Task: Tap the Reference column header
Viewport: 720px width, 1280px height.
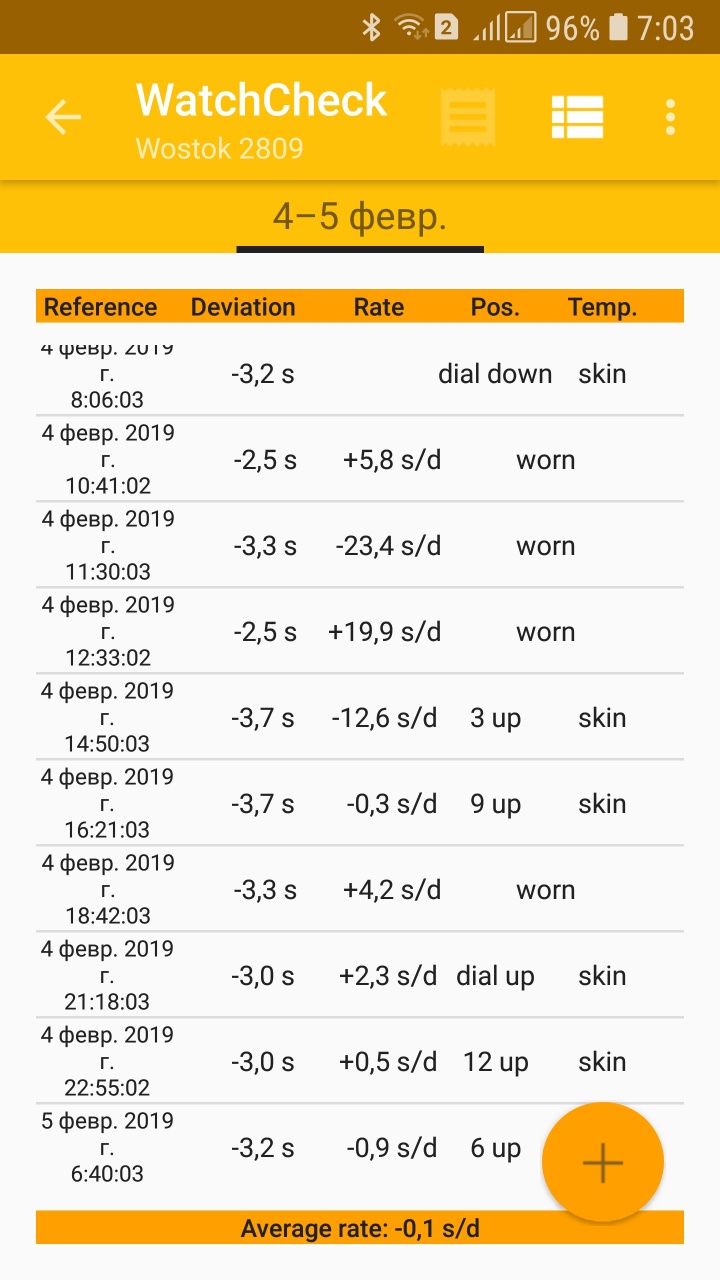Action: tap(100, 307)
